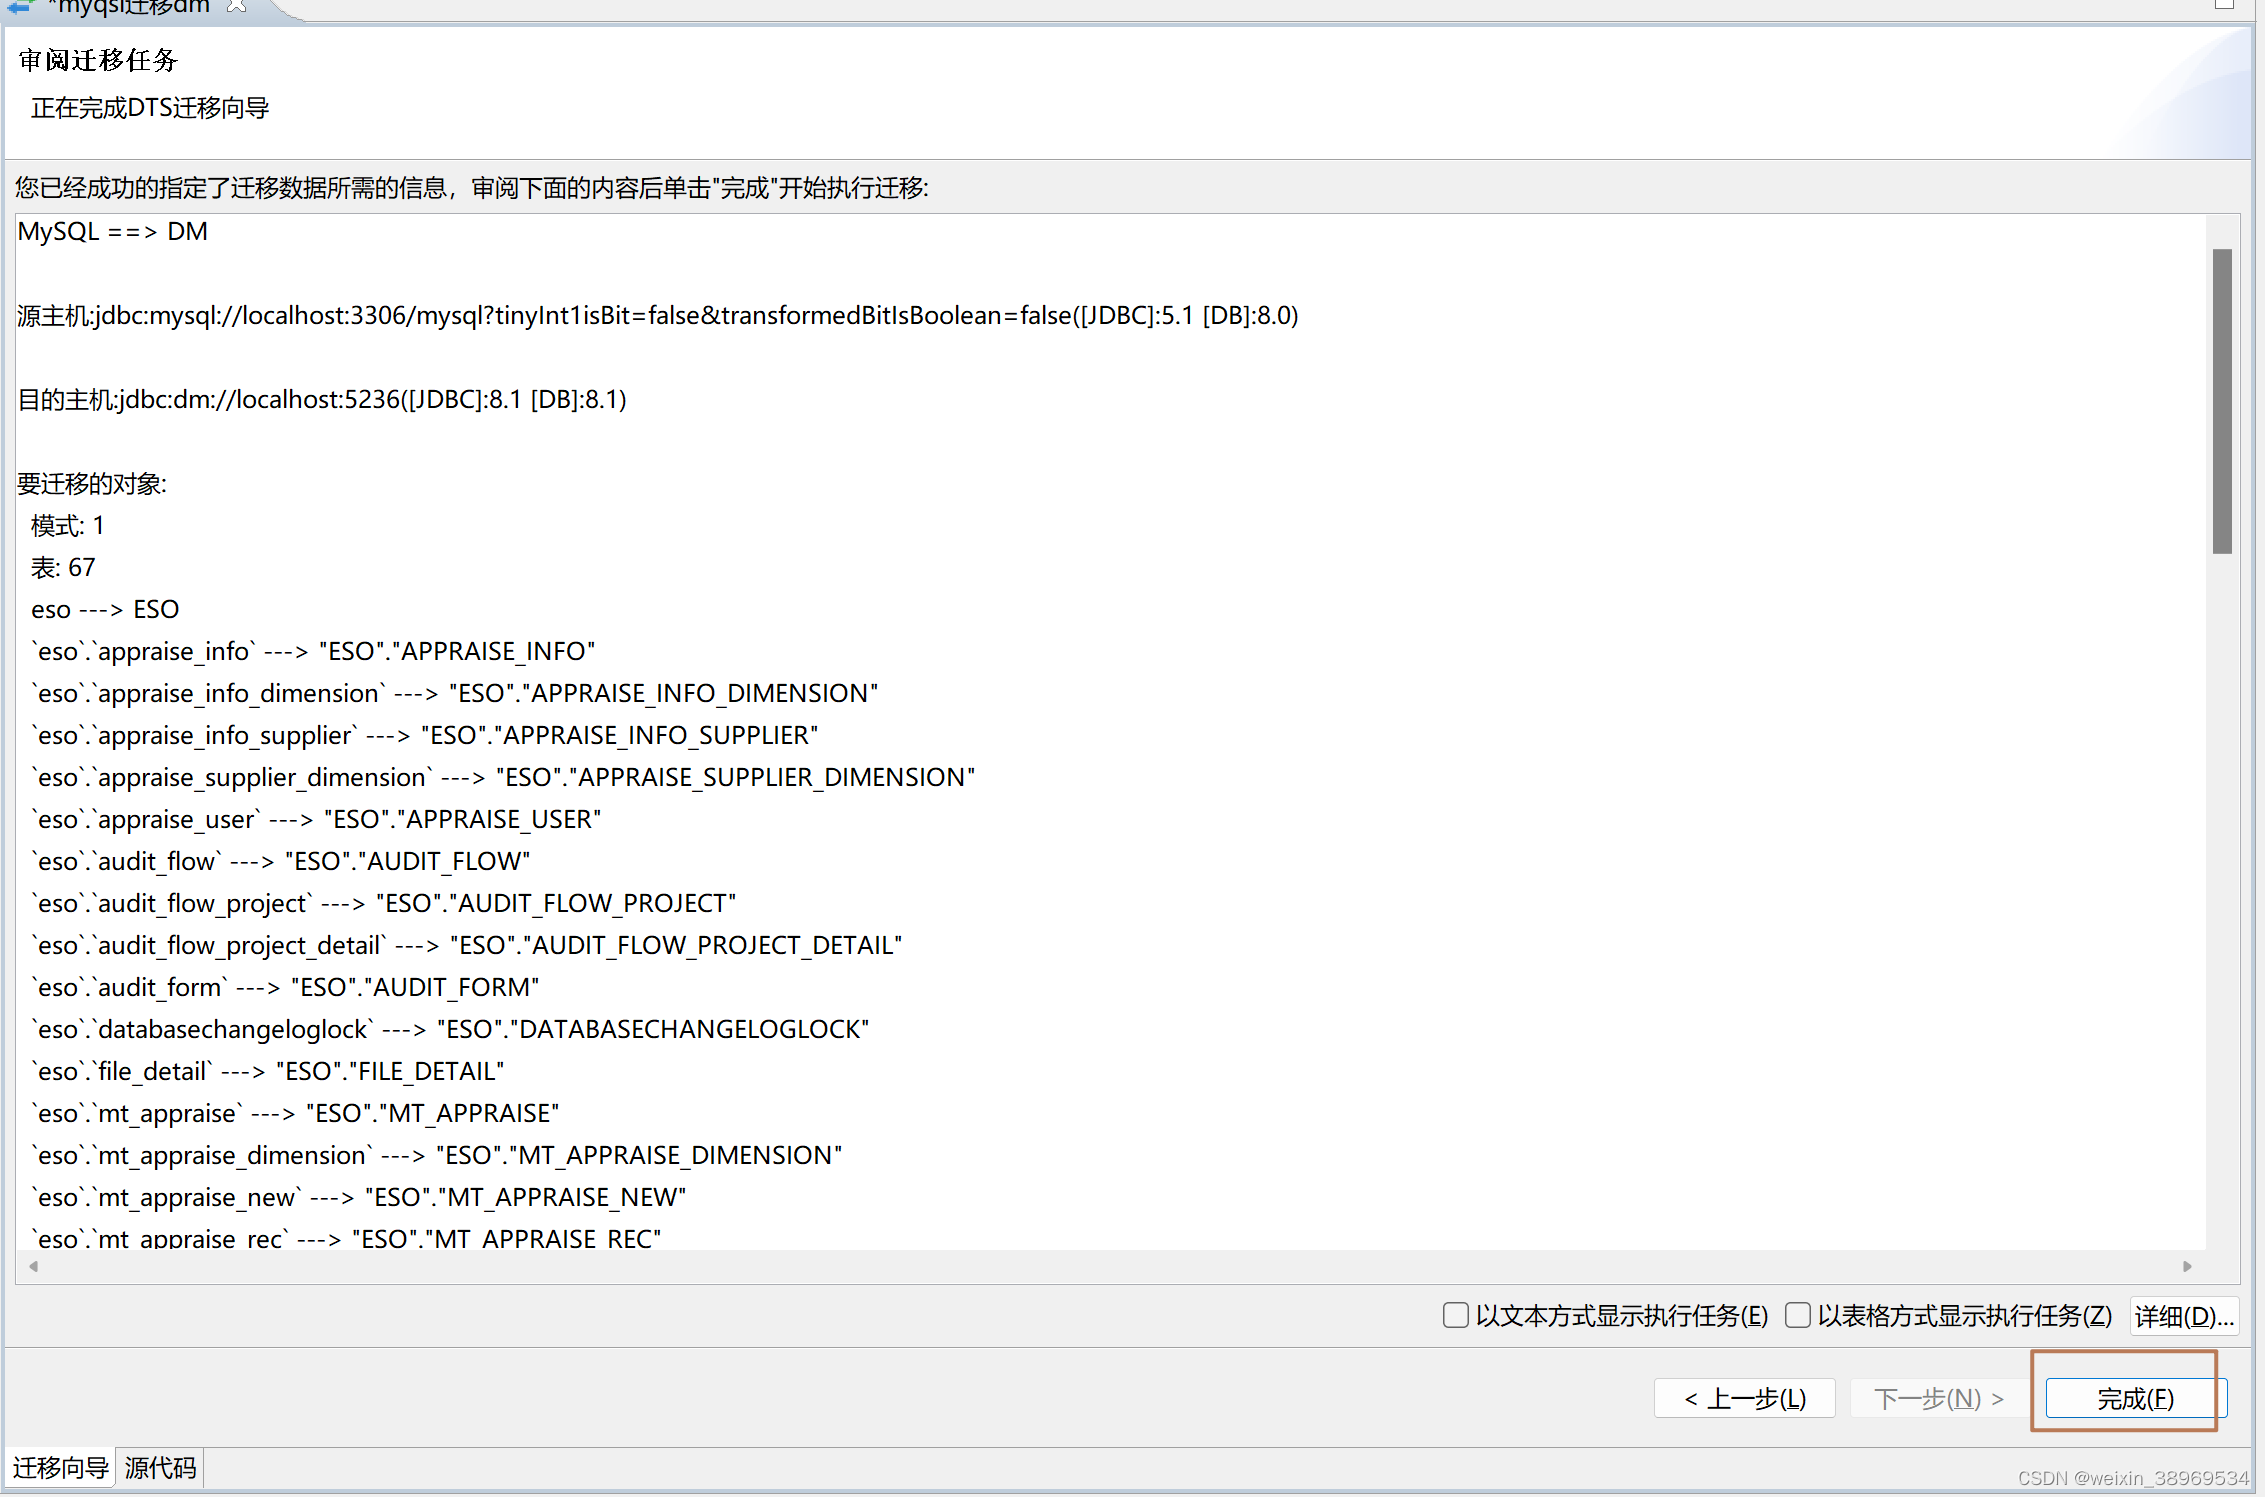
Task: Click the horizontal scrollbar left arrow
Action: coord(34,1266)
